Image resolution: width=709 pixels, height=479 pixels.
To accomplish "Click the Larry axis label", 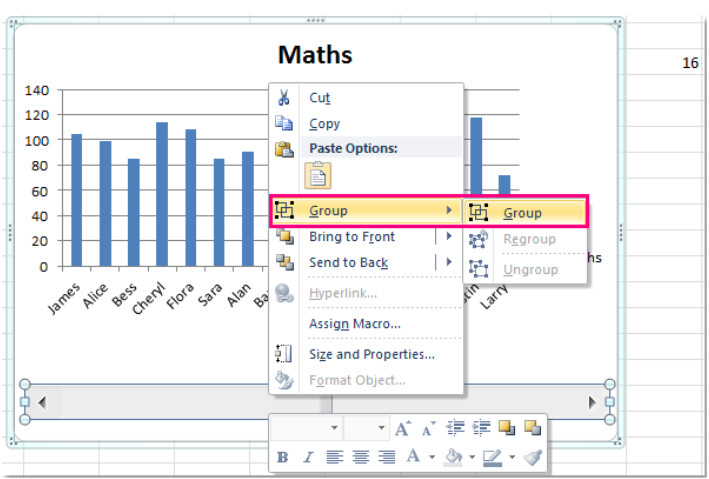I will (494, 296).
